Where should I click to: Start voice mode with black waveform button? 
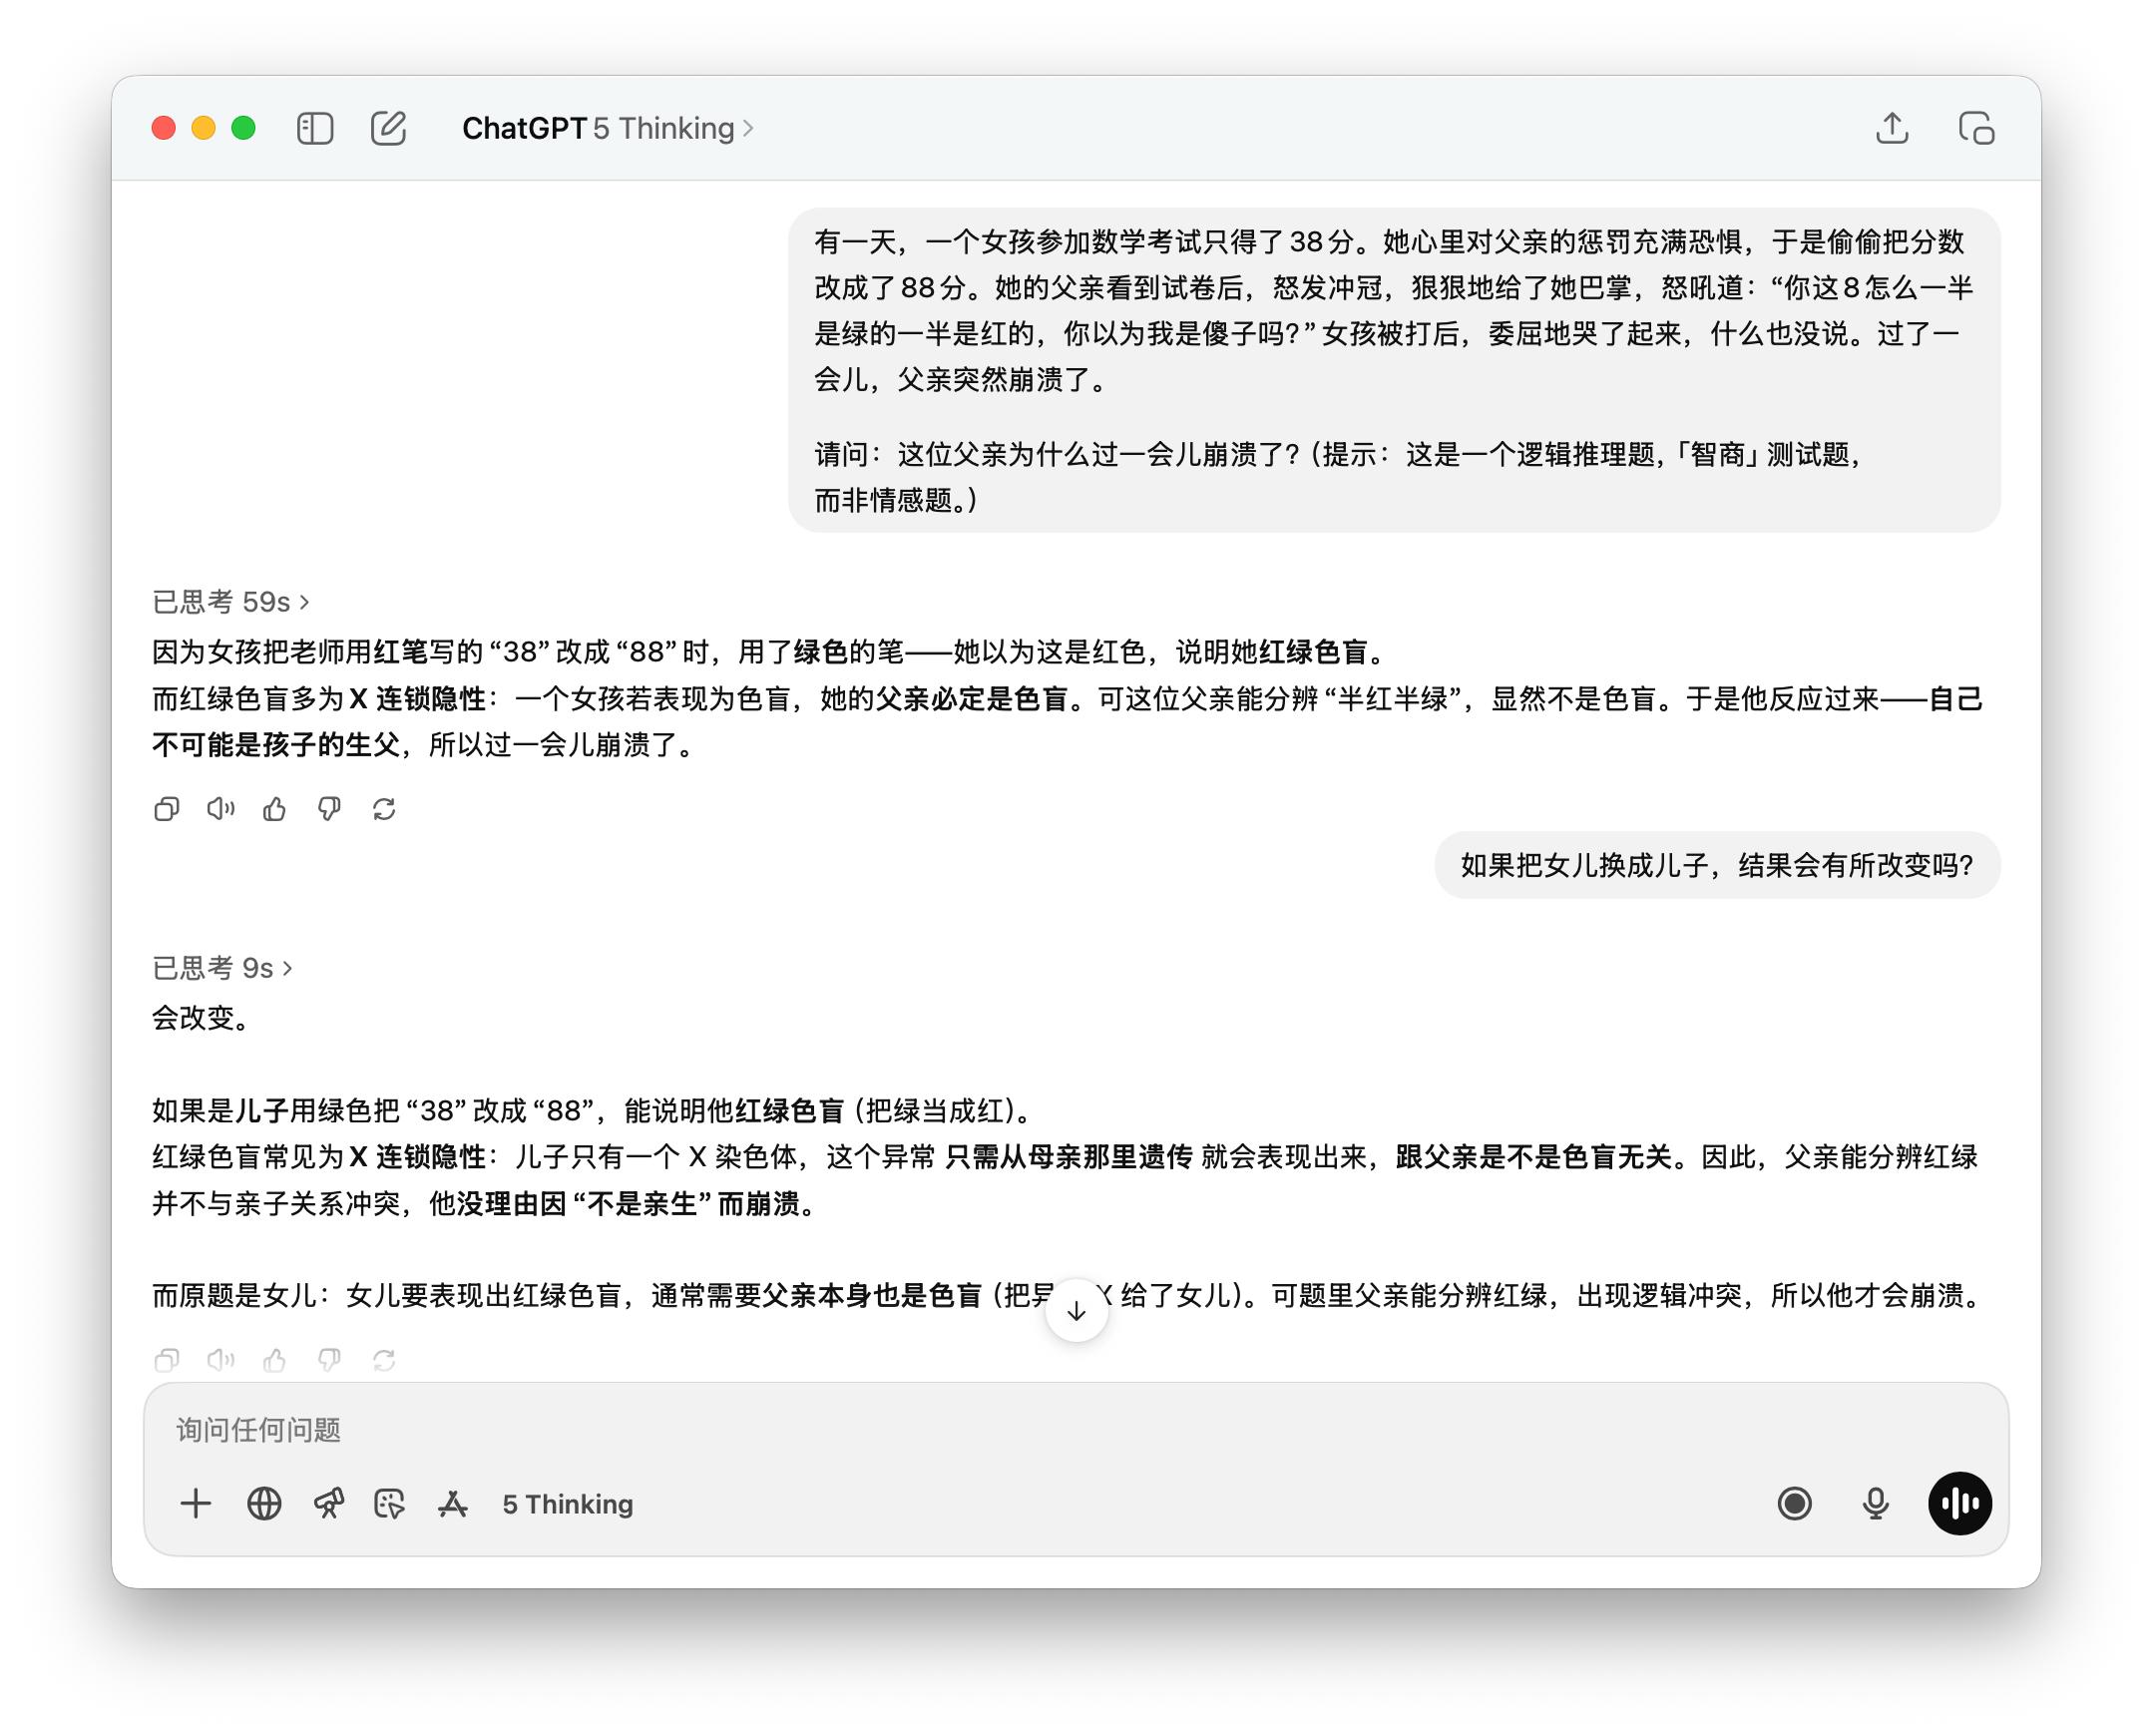(1959, 1504)
